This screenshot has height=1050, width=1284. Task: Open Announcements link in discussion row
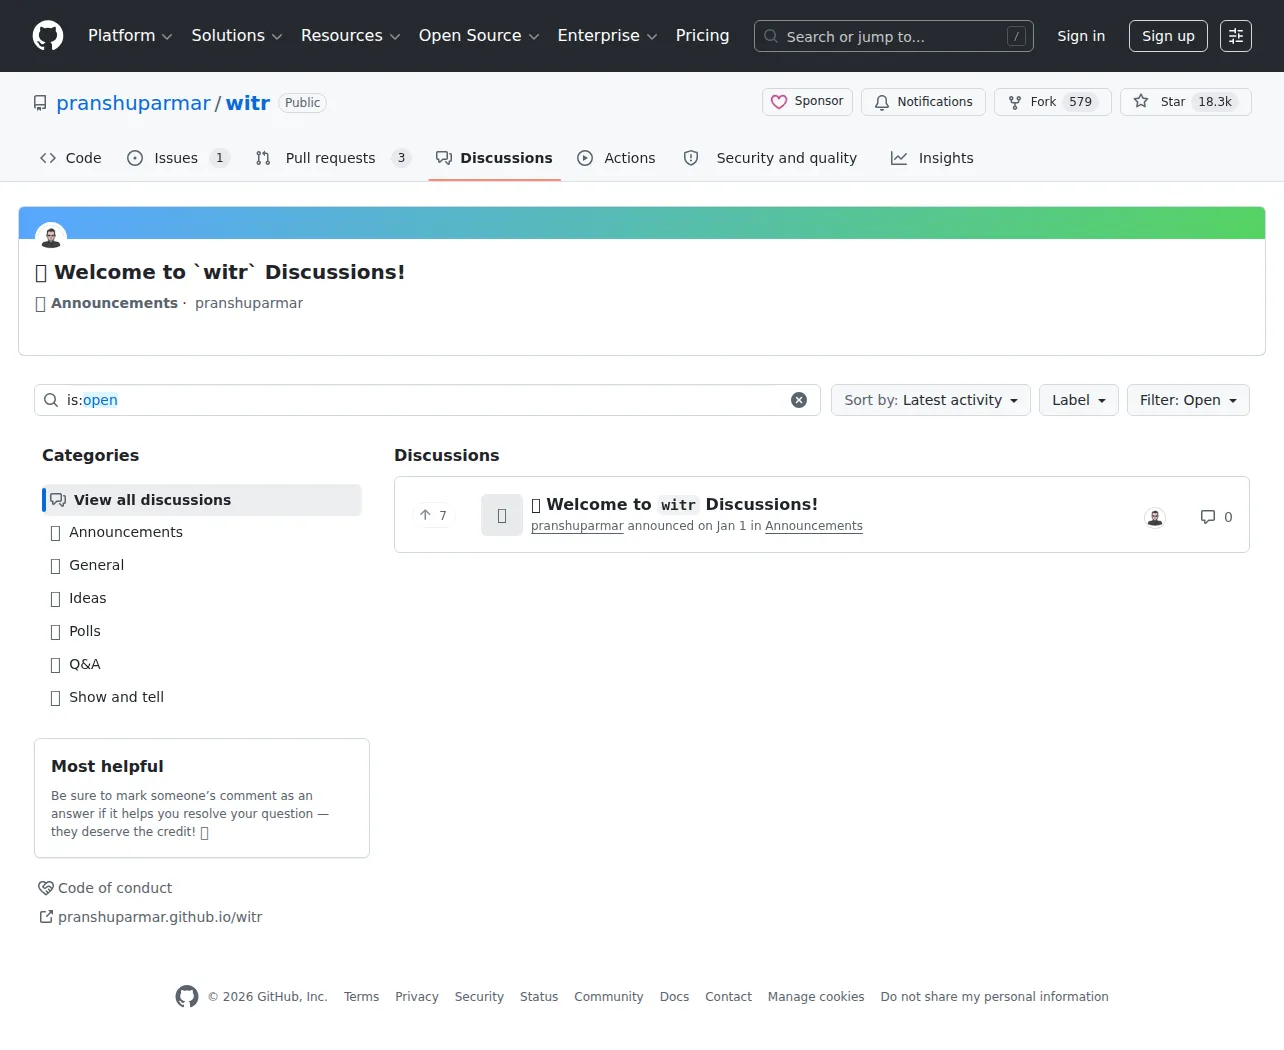814,526
